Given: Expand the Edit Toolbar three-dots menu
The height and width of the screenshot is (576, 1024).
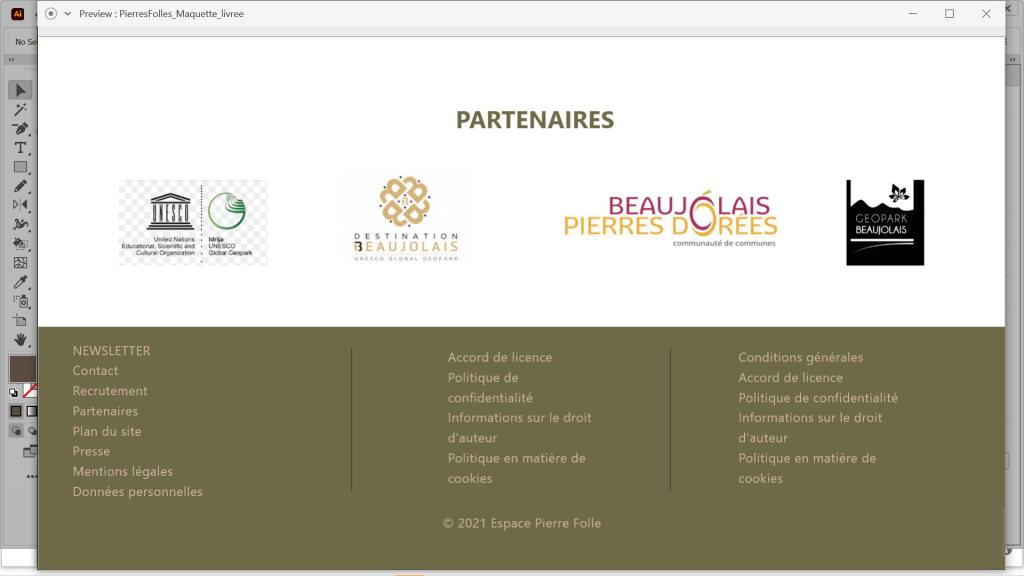Looking at the screenshot, I should 30,476.
